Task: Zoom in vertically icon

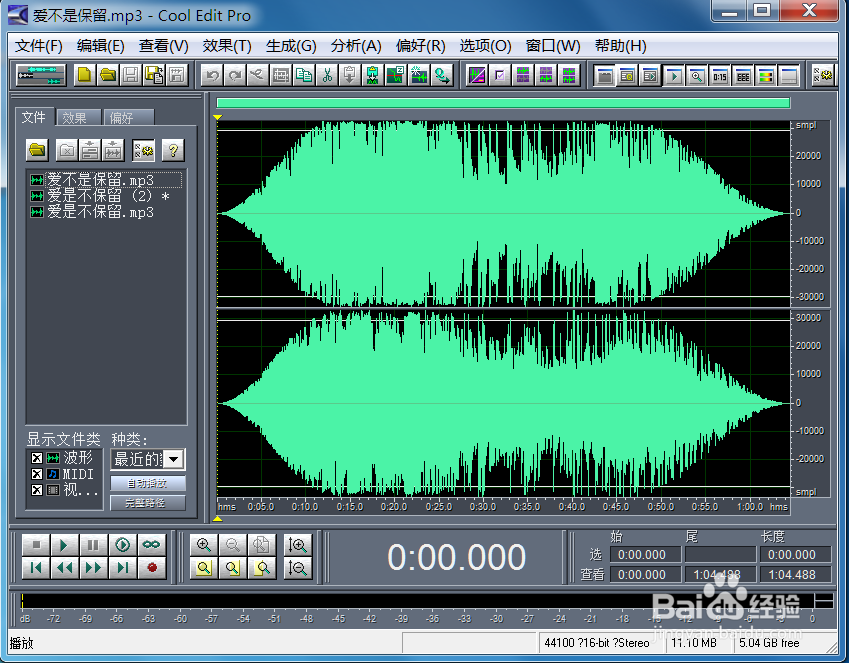Action: click(x=297, y=545)
